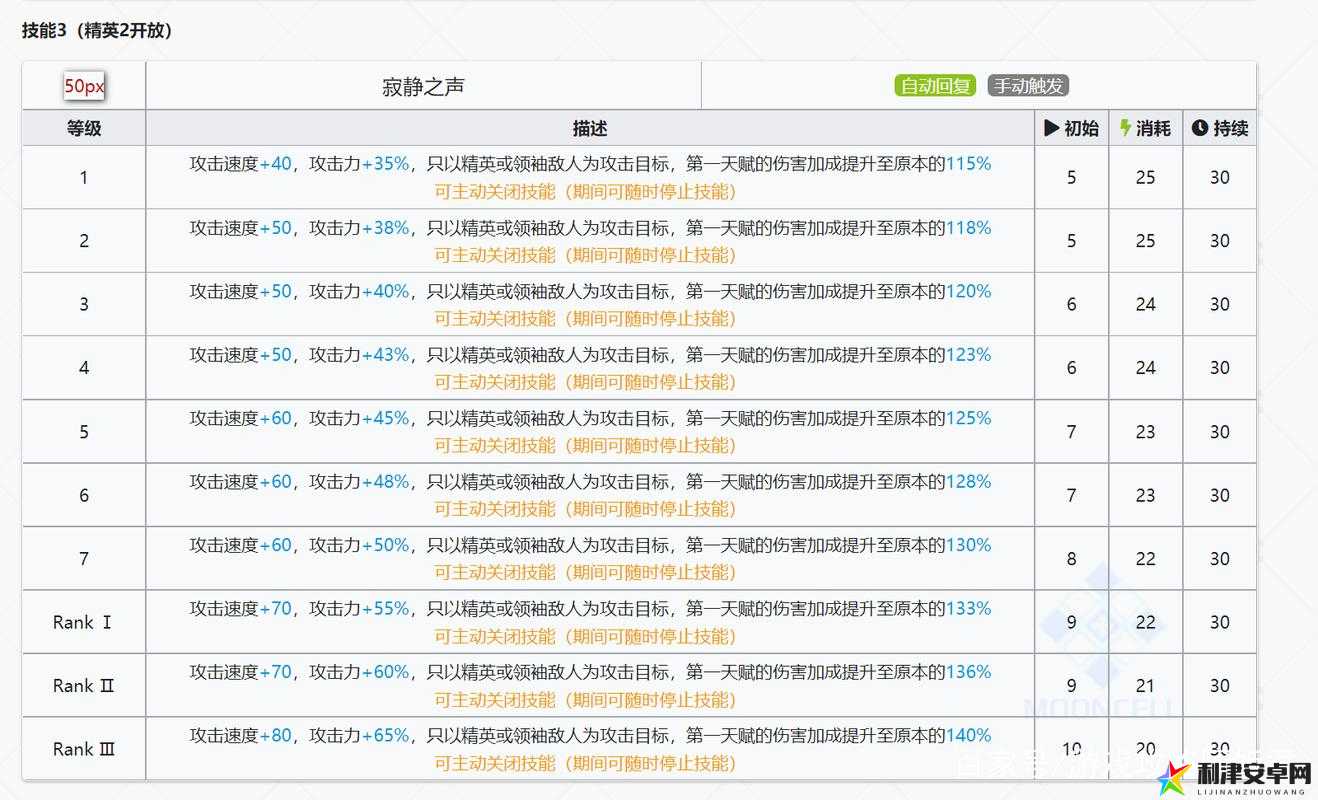The height and width of the screenshot is (800, 1318).
Task: Click the 持续 clock icon in header
Action: click(1200, 128)
